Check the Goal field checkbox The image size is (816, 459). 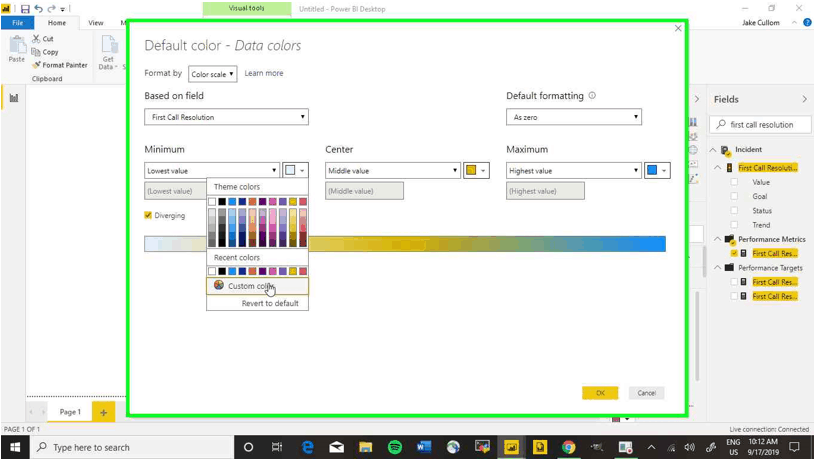(734, 196)
